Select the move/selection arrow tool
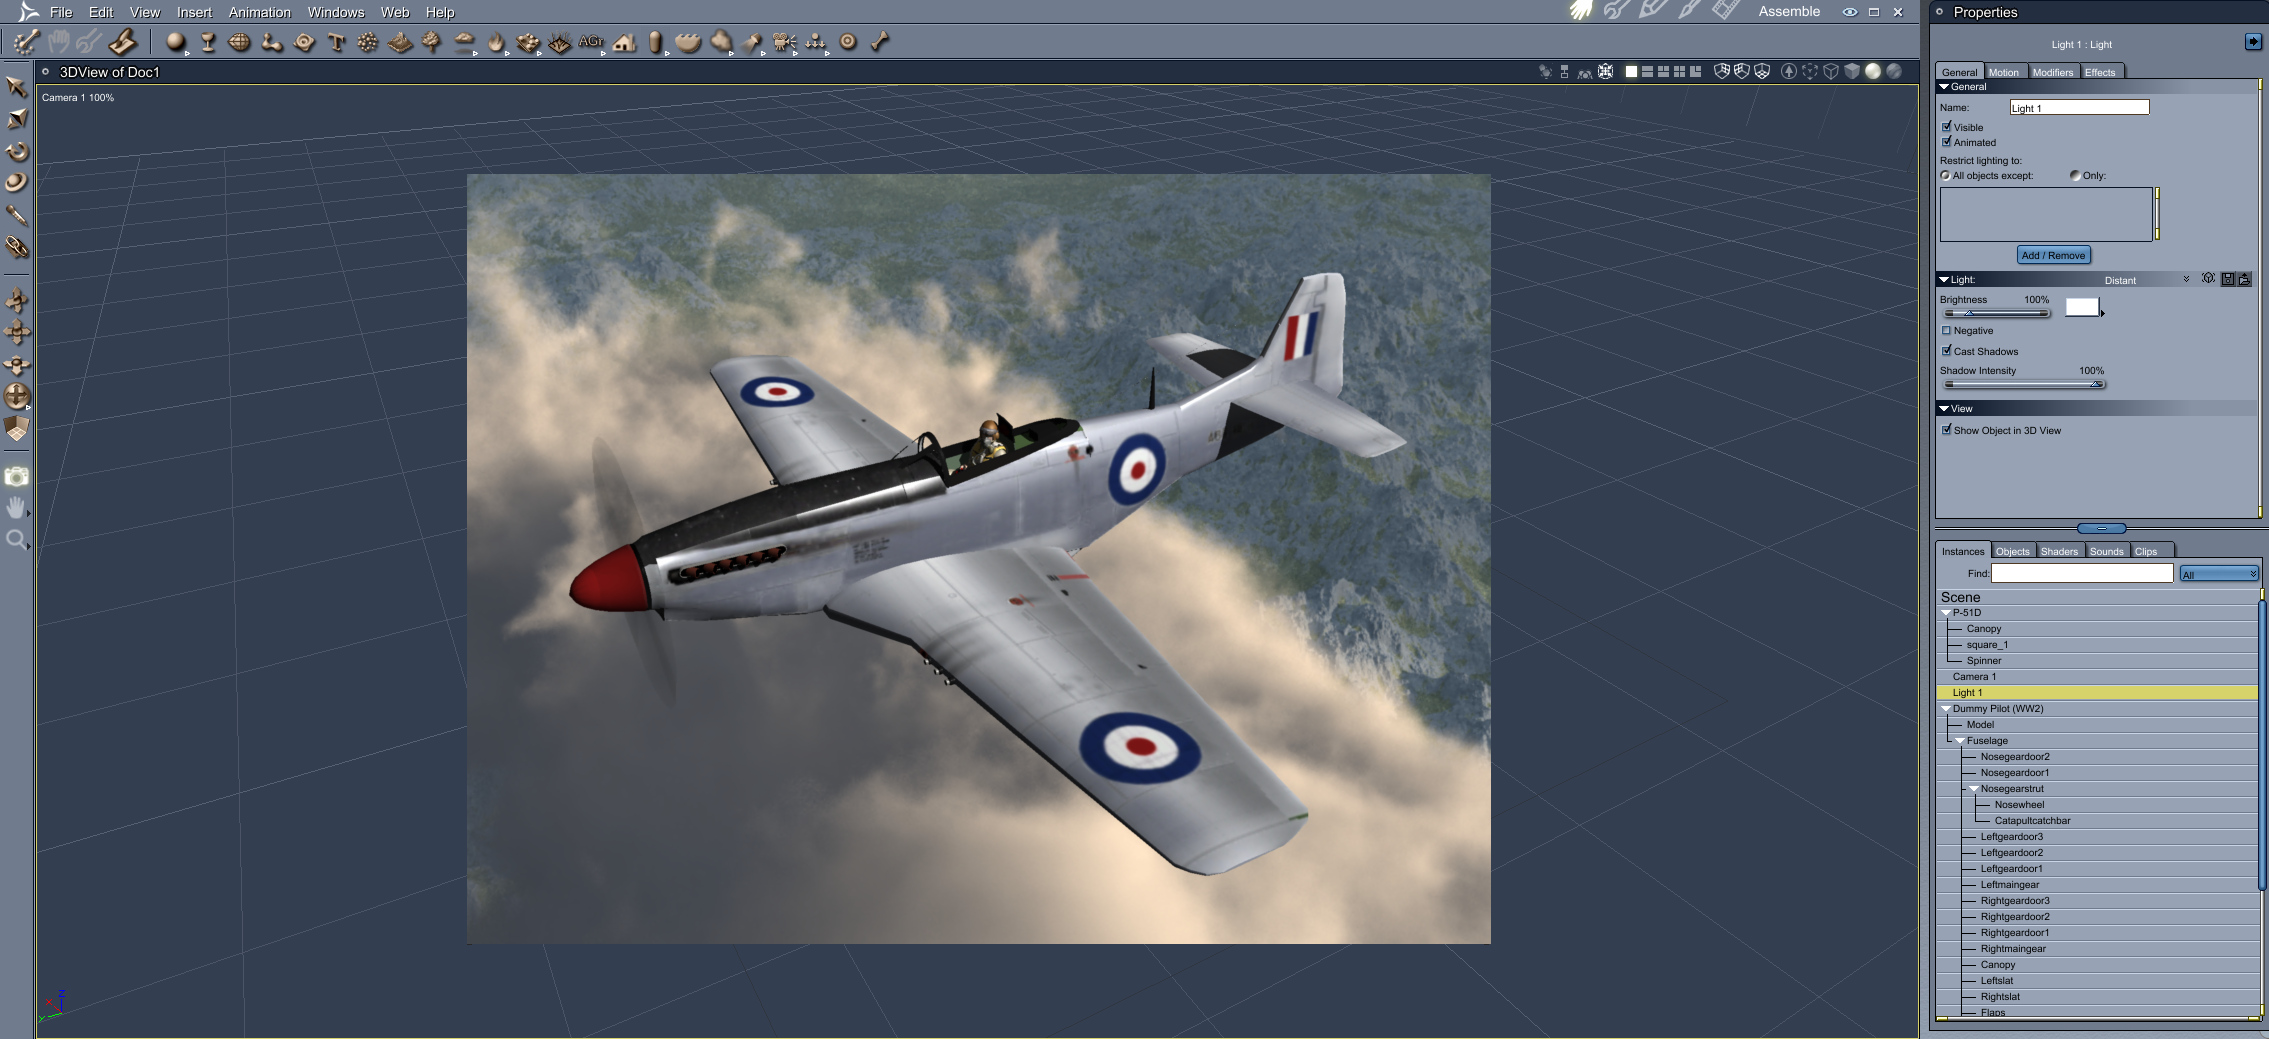This screenshot has width=2269, height=1039. pyautogui.click(x=16, y=87)
